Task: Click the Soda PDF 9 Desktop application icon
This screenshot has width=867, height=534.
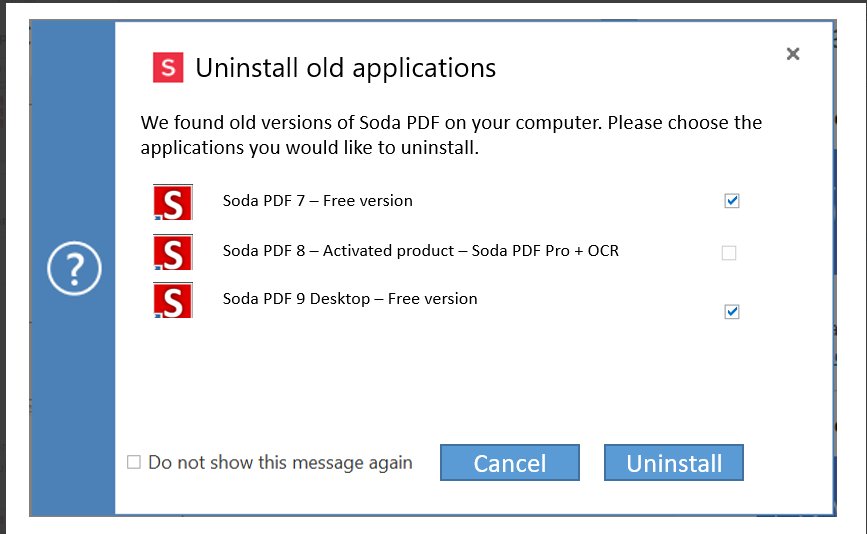Action: coord(173,300)
